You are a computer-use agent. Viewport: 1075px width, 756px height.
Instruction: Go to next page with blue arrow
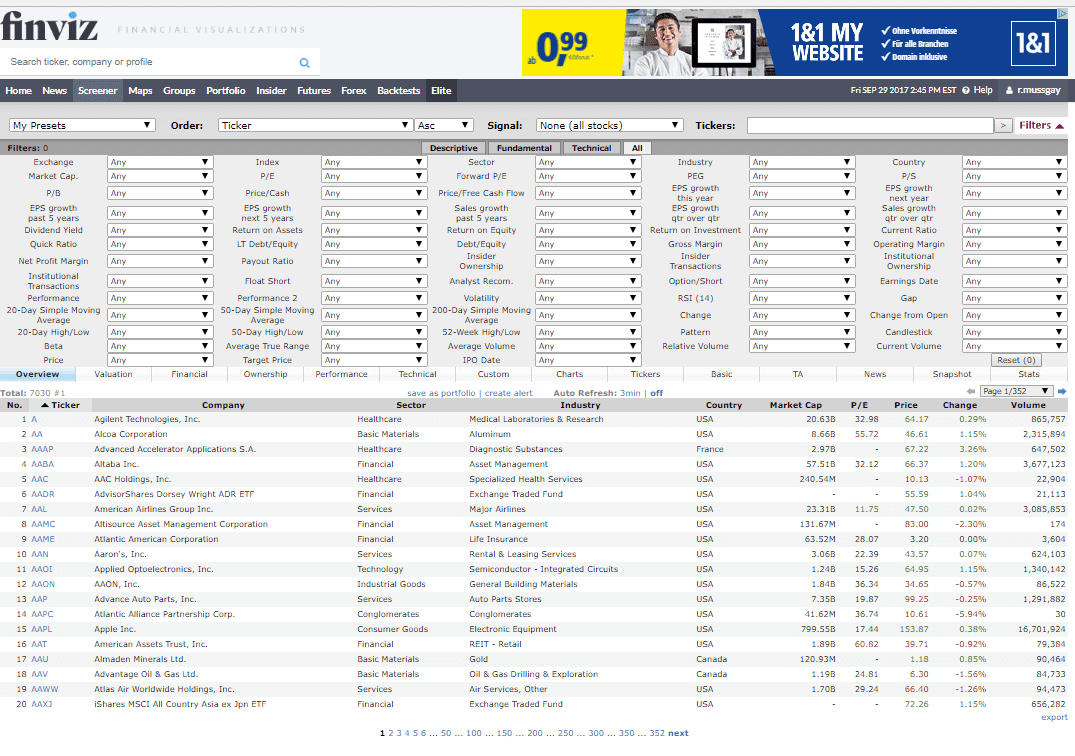(1062, 391)
